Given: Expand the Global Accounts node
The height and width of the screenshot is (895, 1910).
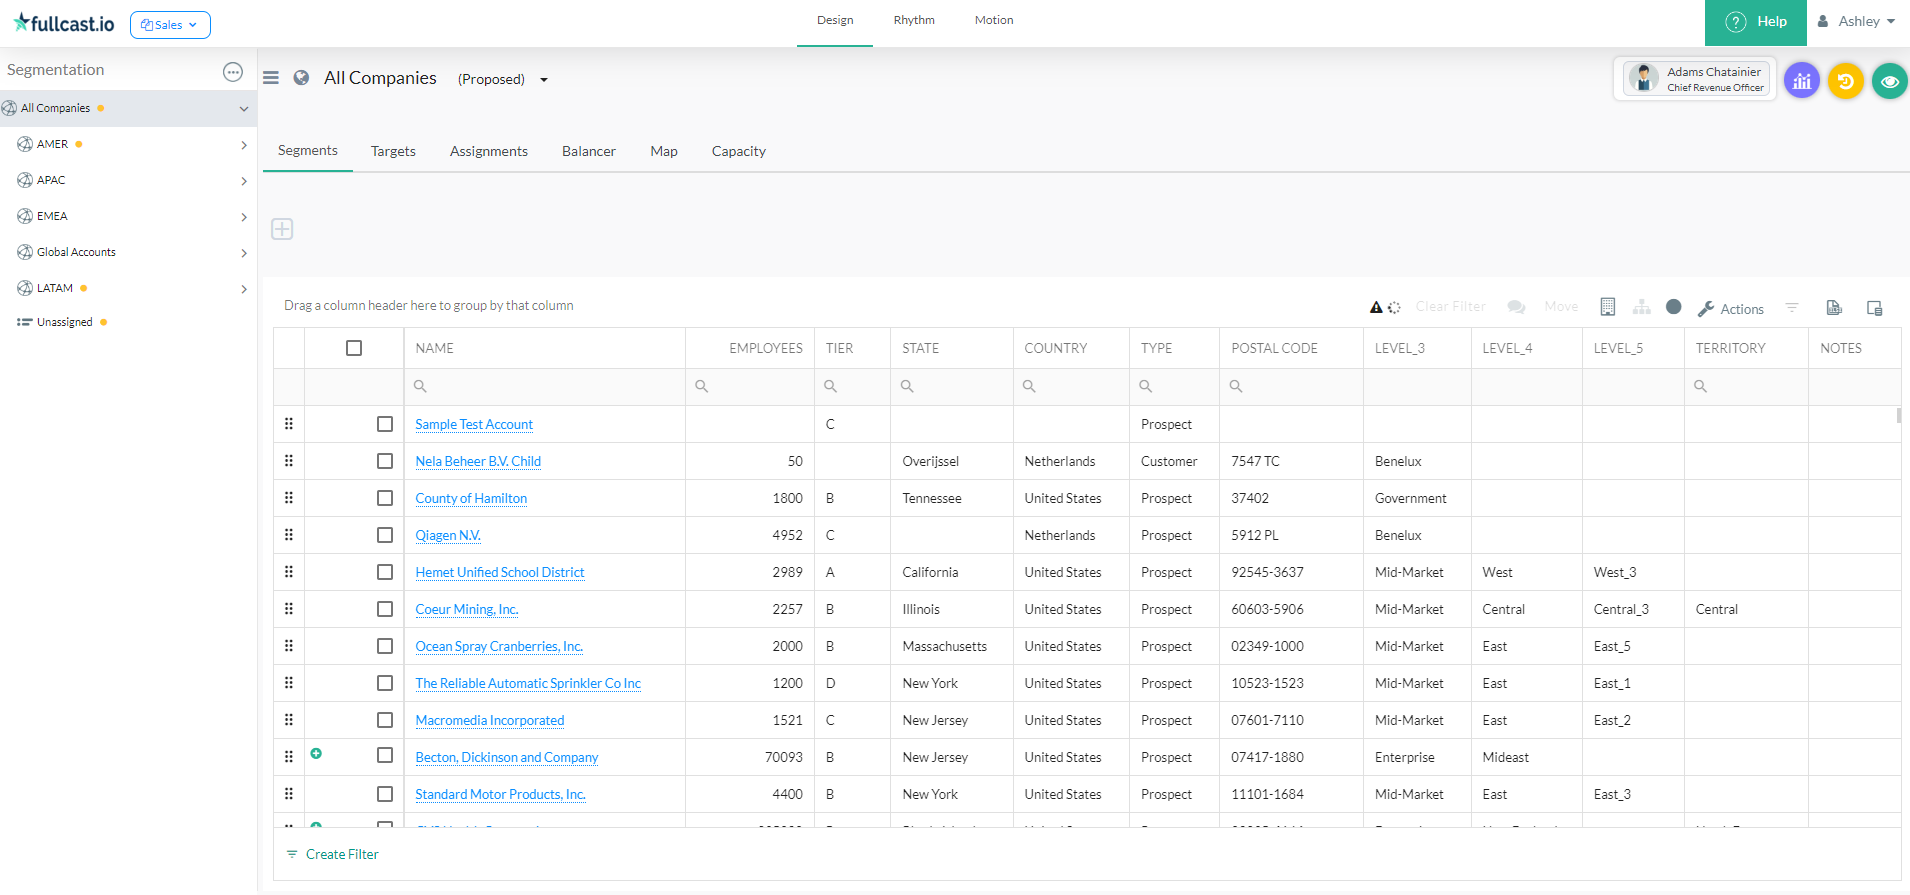Looking at the screenshot, I should point(244,253).
